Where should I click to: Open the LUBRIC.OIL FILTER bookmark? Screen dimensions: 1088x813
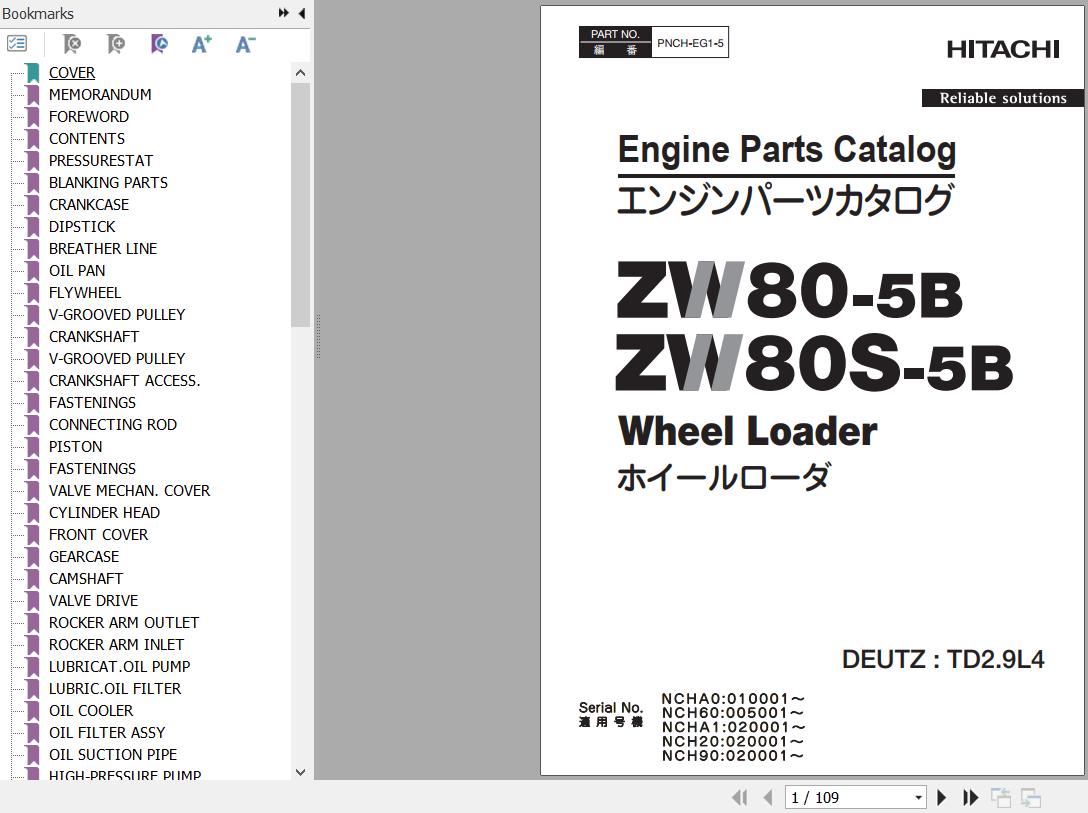coord(114,689)
